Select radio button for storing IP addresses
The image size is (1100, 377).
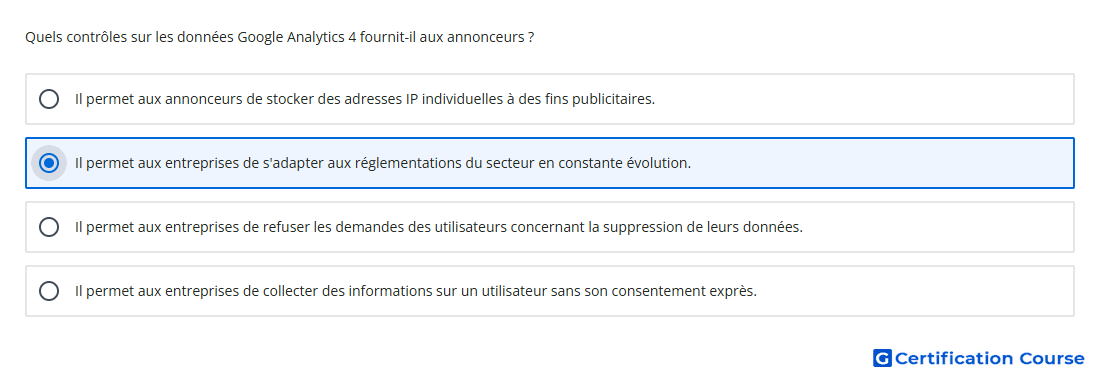click(x=49, y=99)
